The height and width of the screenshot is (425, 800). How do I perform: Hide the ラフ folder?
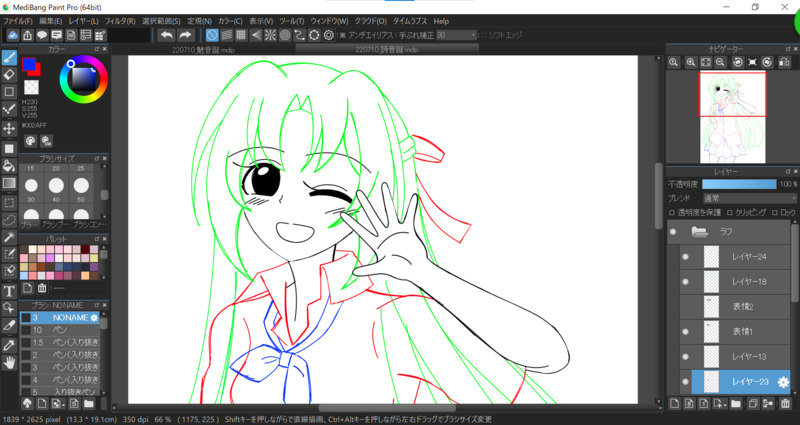tap(673, 232)
